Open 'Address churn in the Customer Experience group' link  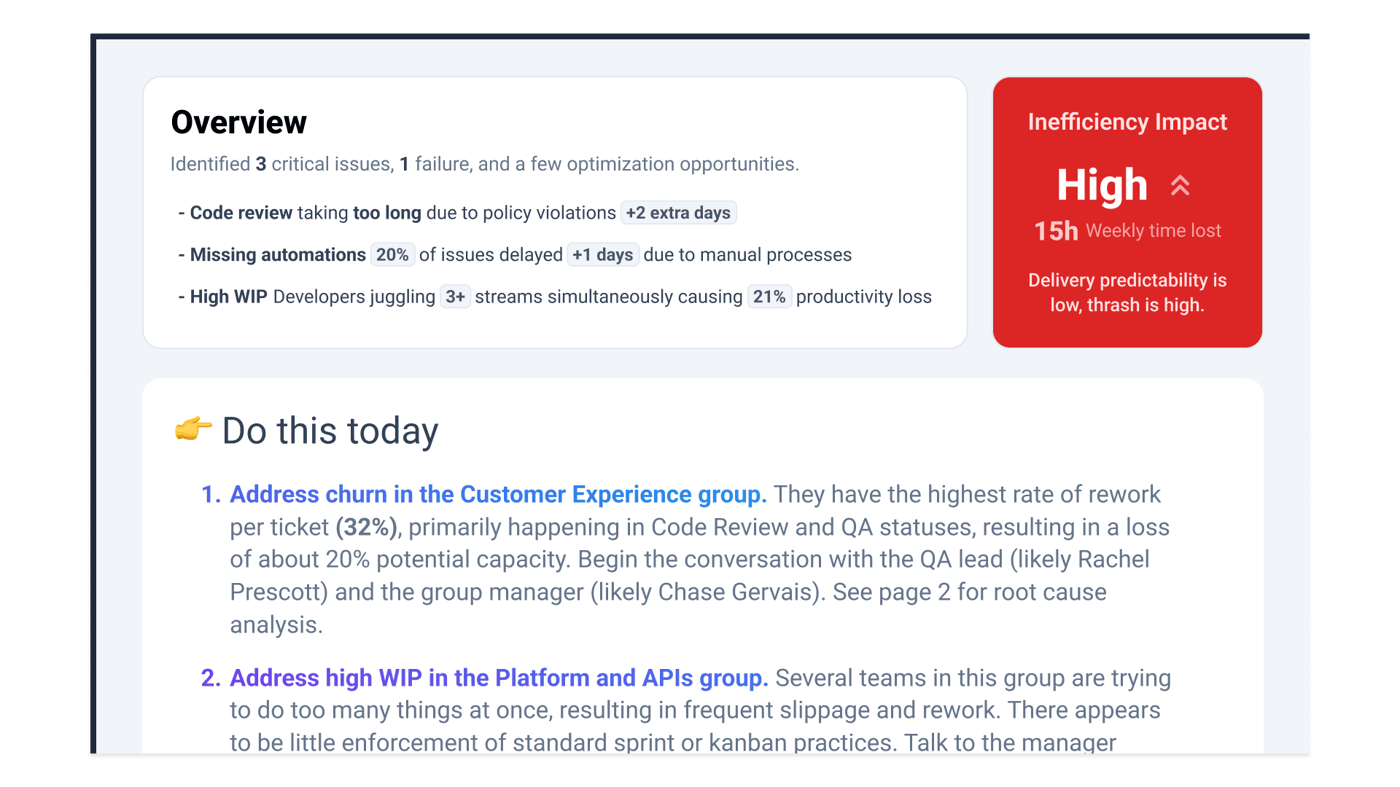pos(498,494)
